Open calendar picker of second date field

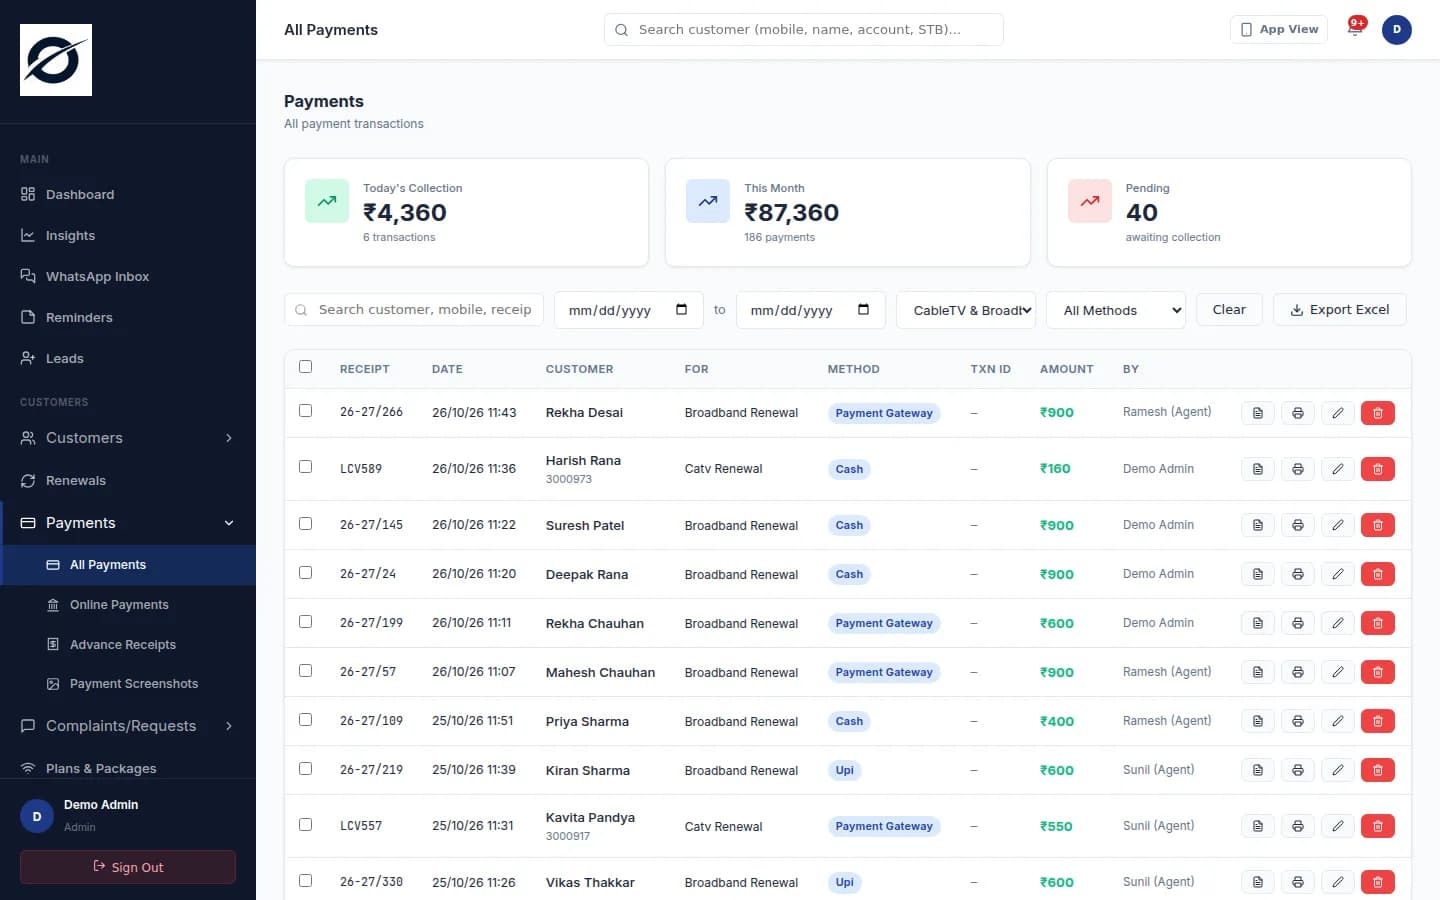point(864,310)
